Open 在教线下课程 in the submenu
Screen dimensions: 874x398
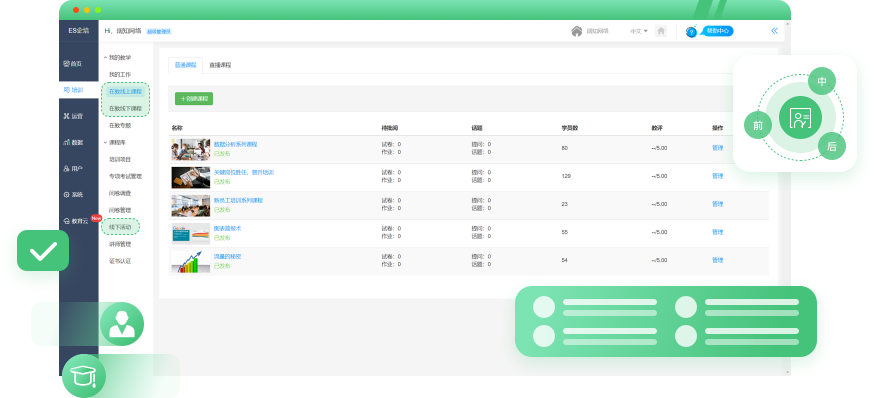point(125,108)
